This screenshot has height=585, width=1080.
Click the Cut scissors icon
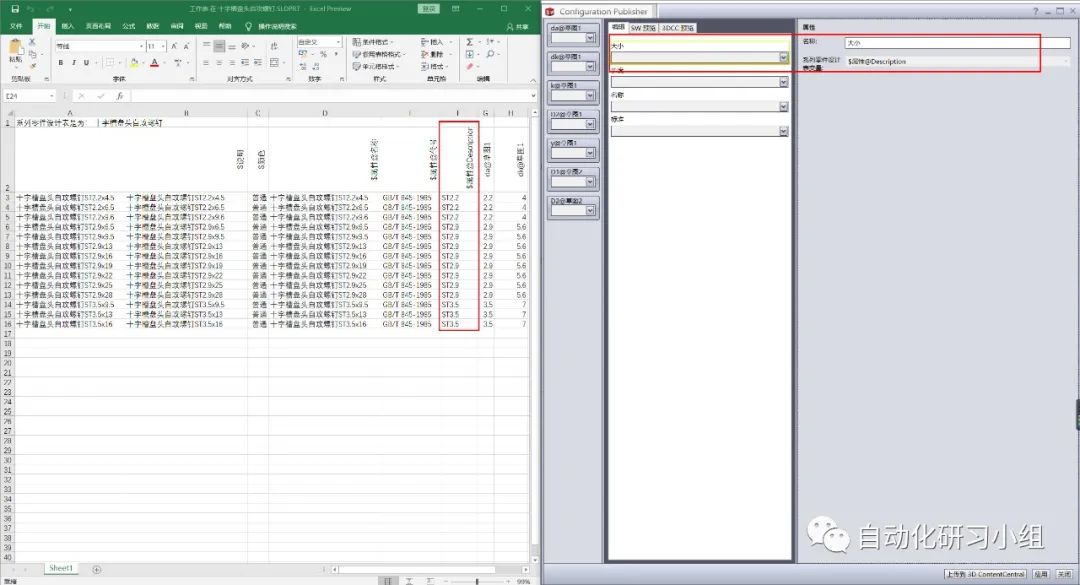[x=32, y=43]
